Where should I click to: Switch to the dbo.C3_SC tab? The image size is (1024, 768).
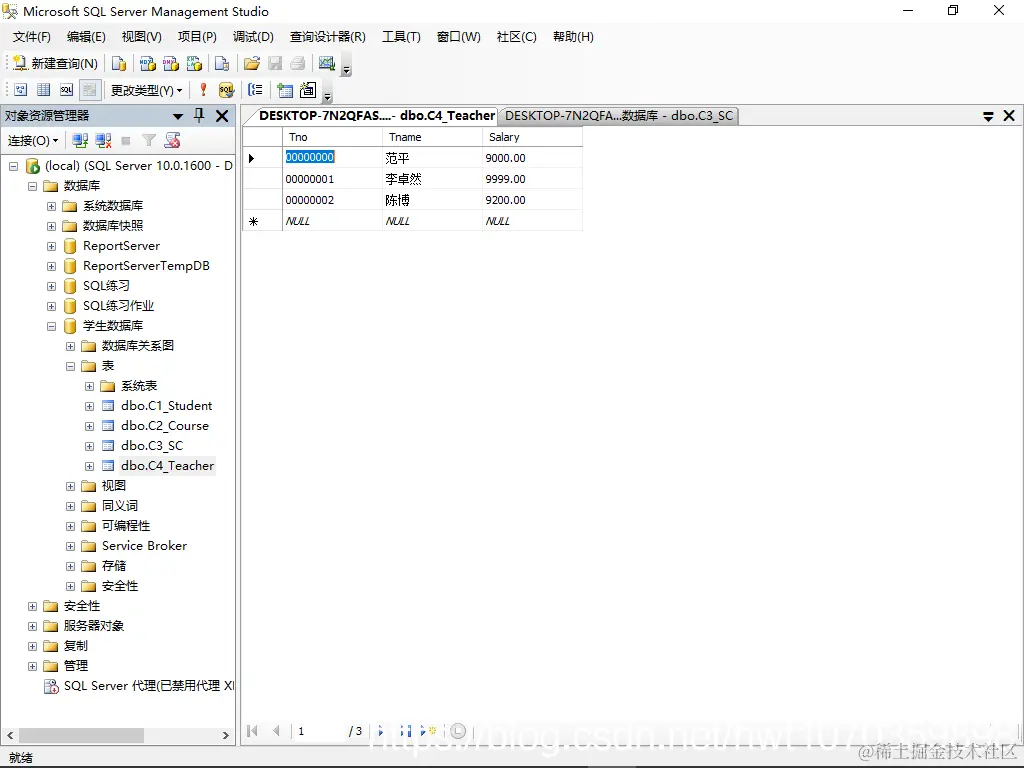pos(618,116)
